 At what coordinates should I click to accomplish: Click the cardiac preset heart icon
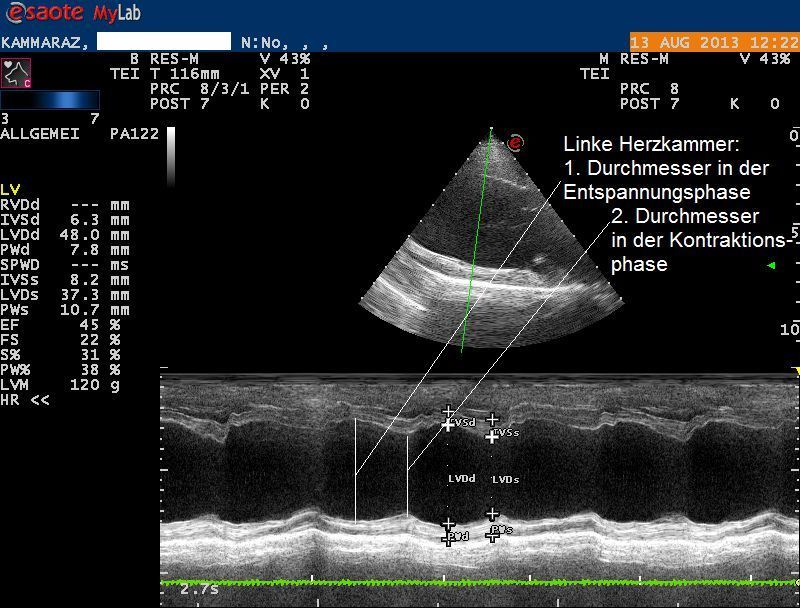coord(16,73)
